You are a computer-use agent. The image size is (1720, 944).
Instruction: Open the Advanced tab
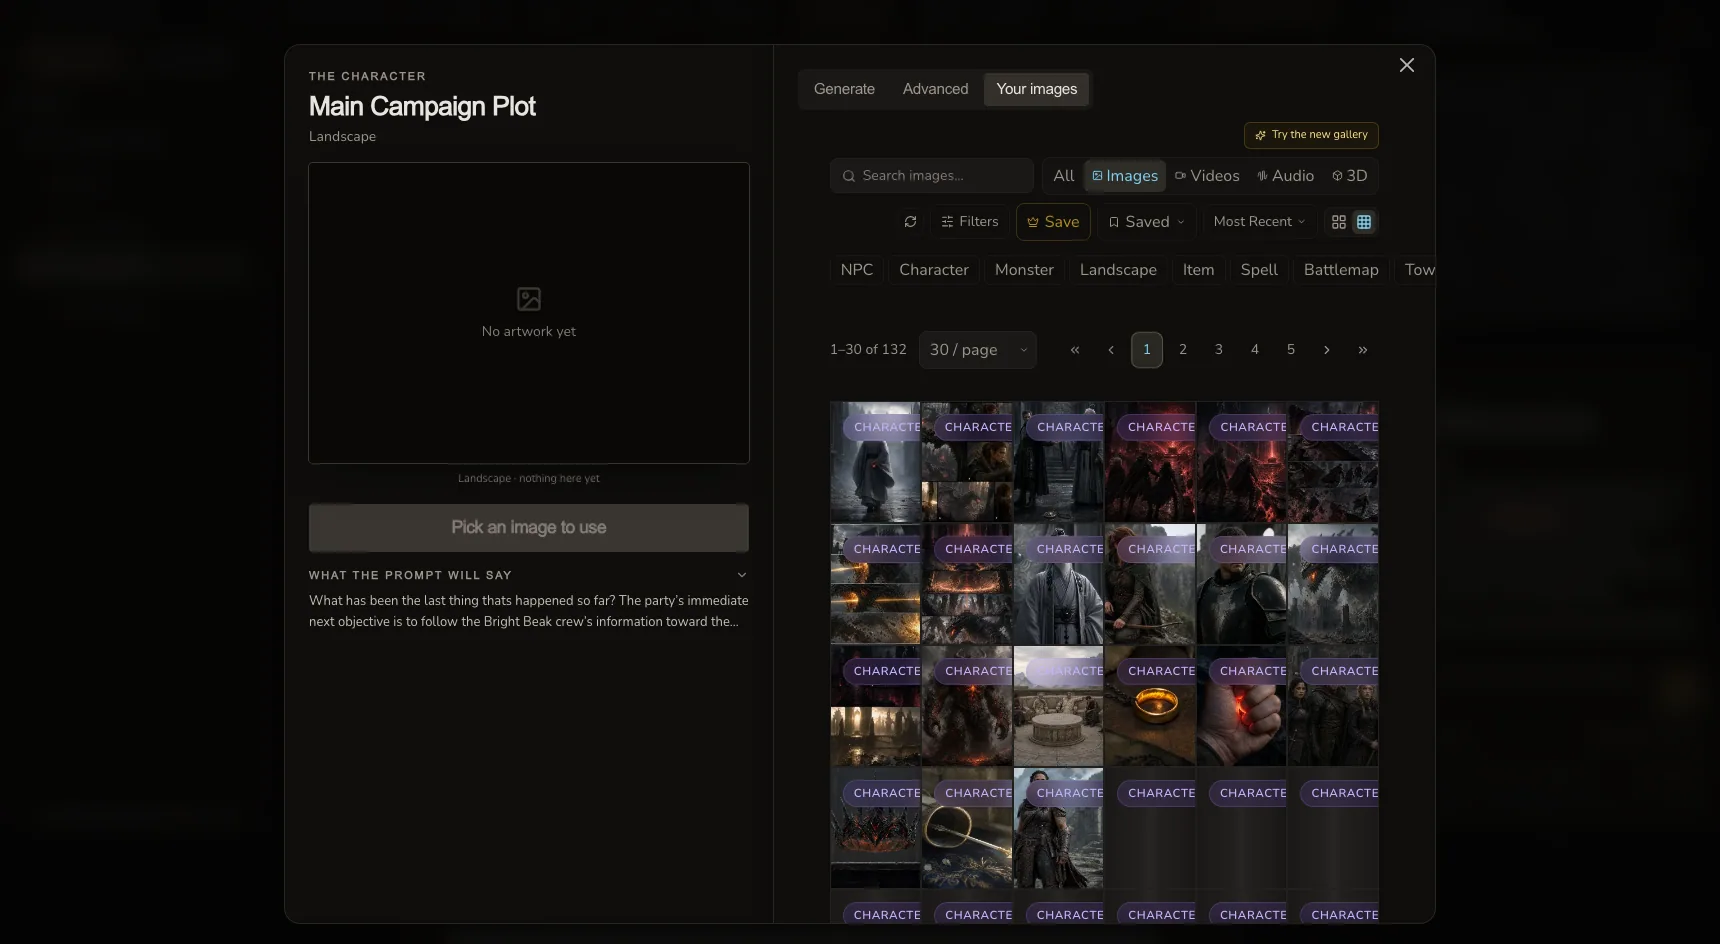935,89
